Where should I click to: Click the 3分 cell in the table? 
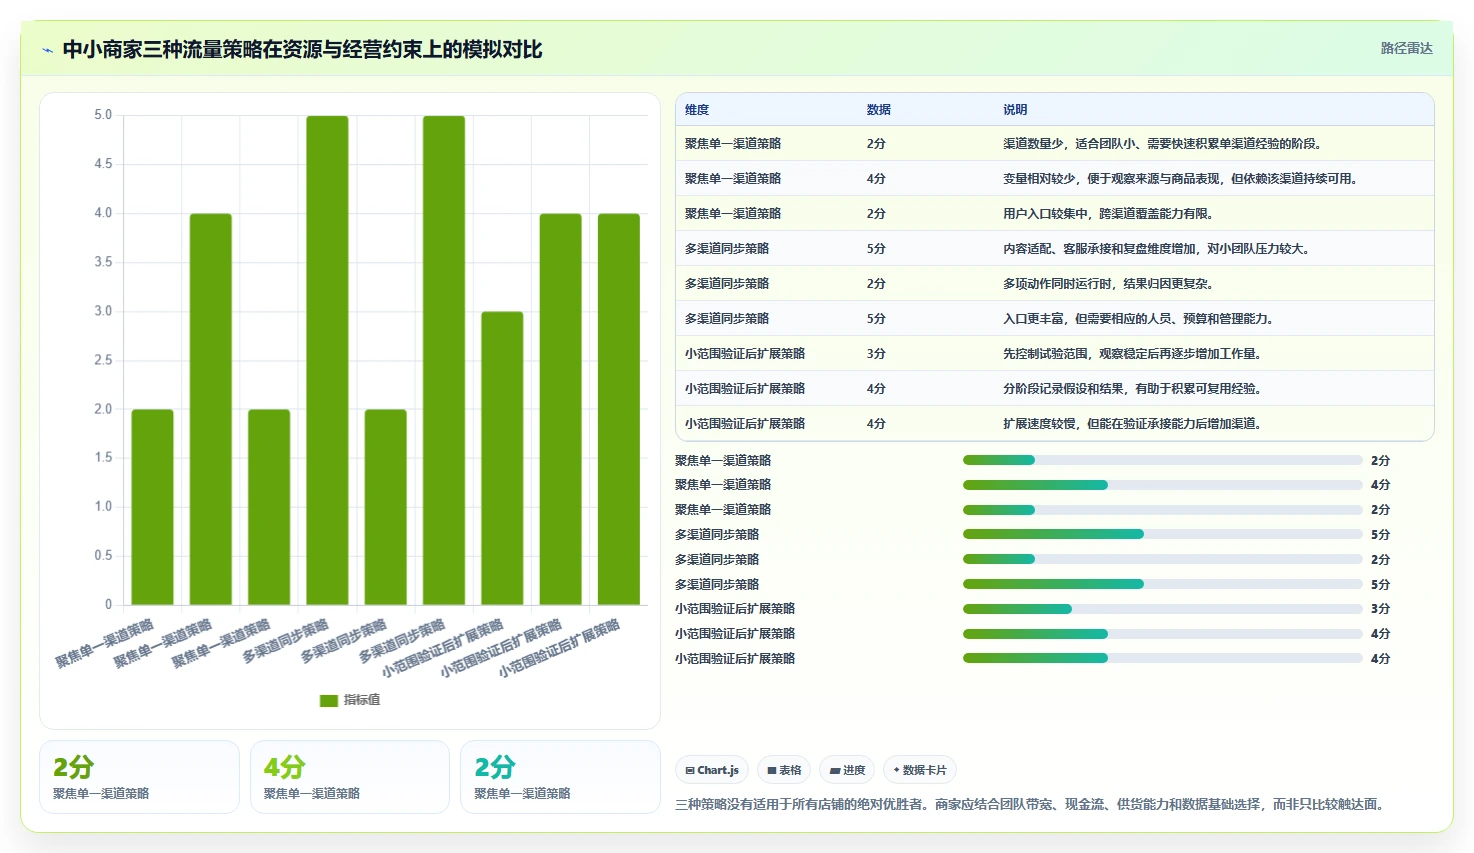coord(876,354)
